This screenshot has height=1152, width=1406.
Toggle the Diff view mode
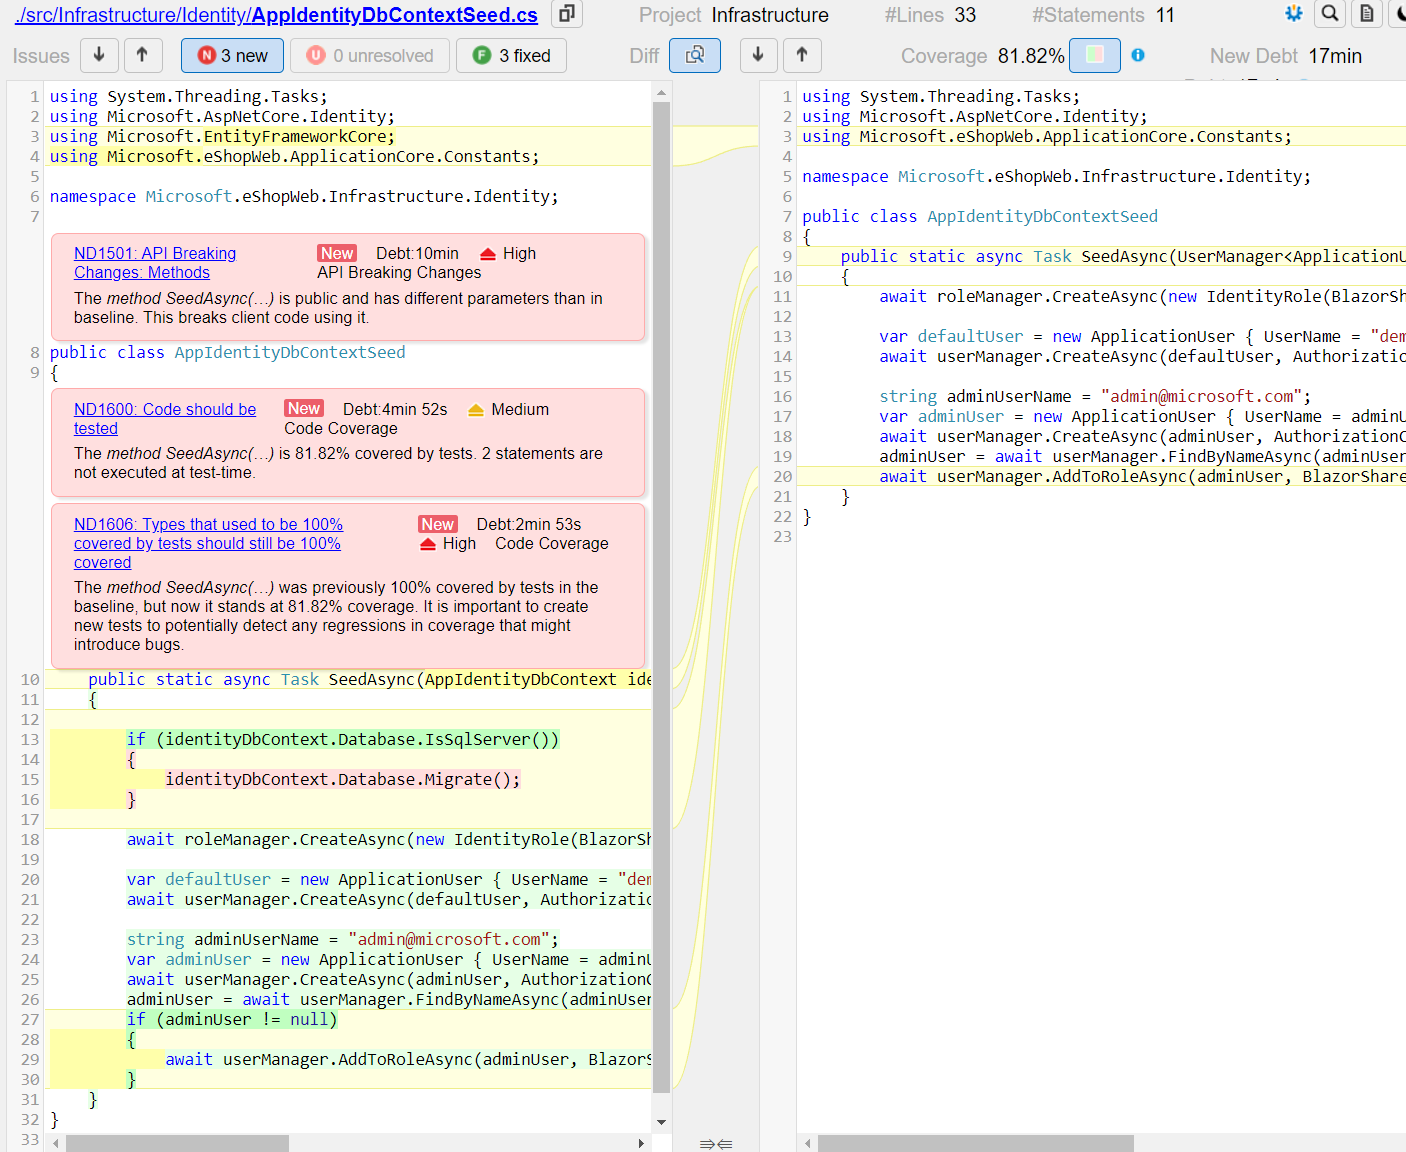pos(695,55)
